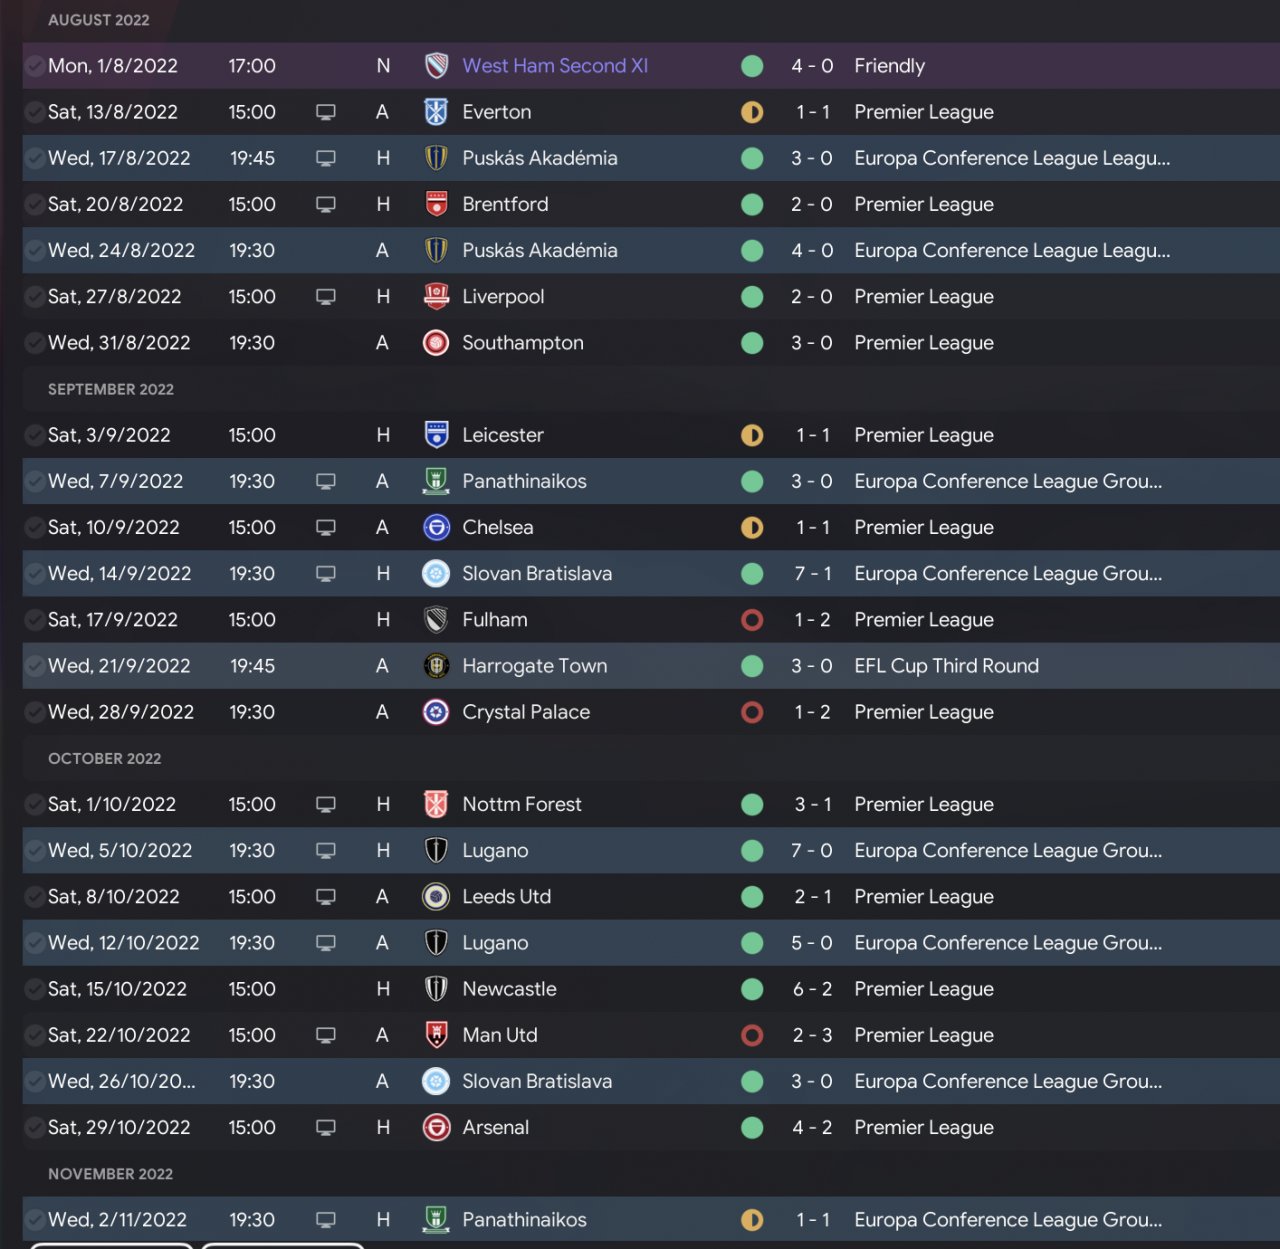
Task: Click the red loss indicator for Fulham match
Action: 752,620
